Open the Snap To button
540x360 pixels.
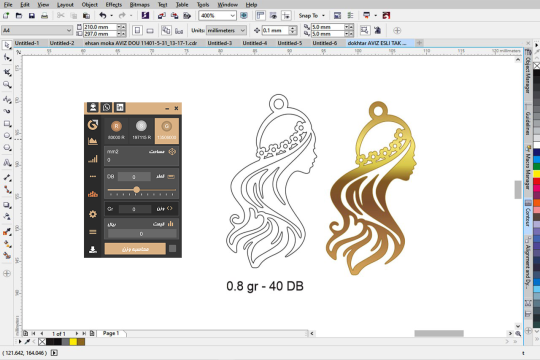[x=311, y=16]
